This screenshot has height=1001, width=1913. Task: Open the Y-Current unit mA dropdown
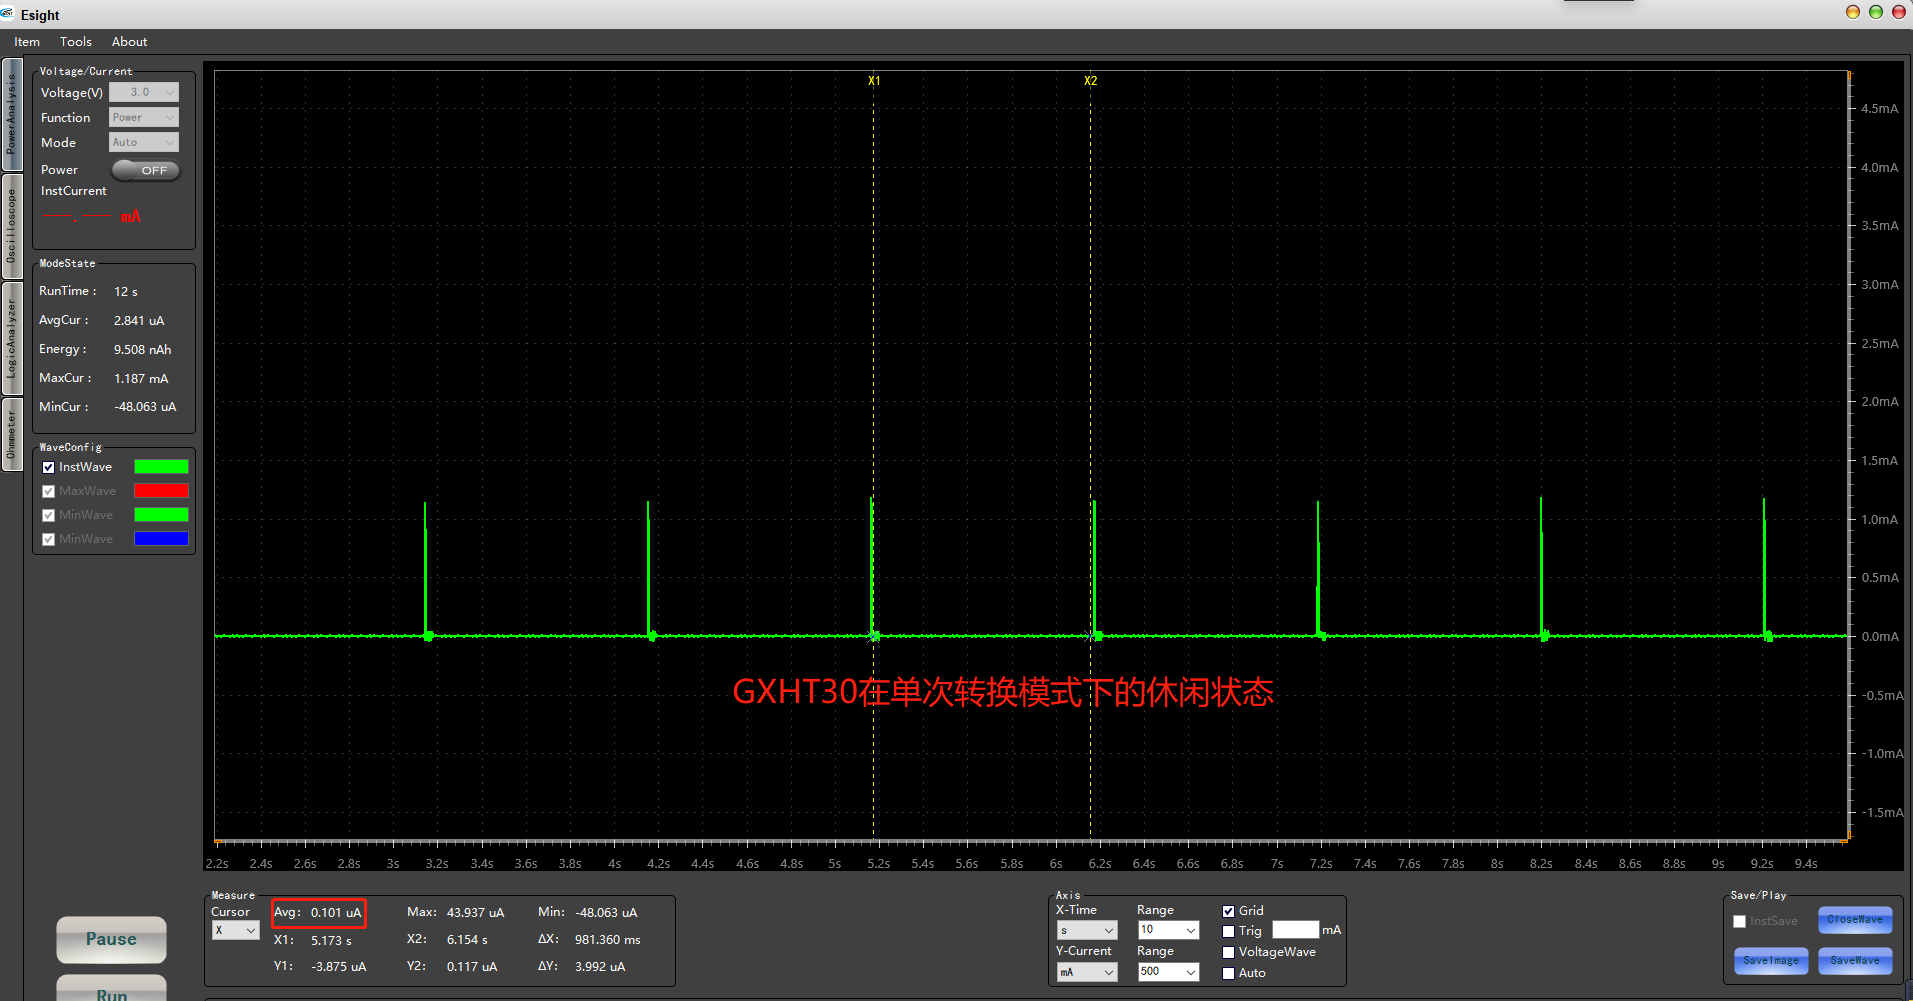[x=1086, y=972]
